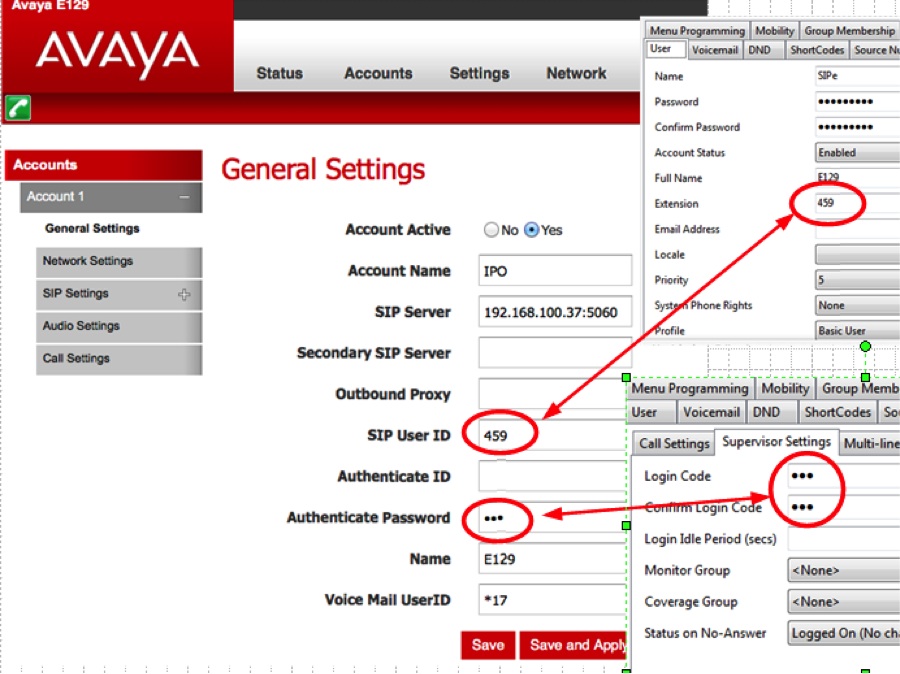Click the SIP Server field
This screenshot has width=900, height=674.
tap(555, 312)
